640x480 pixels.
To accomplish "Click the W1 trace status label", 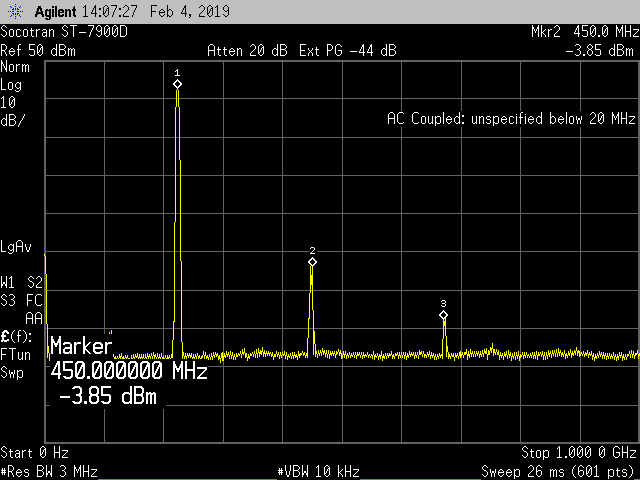I will [8, 282].
